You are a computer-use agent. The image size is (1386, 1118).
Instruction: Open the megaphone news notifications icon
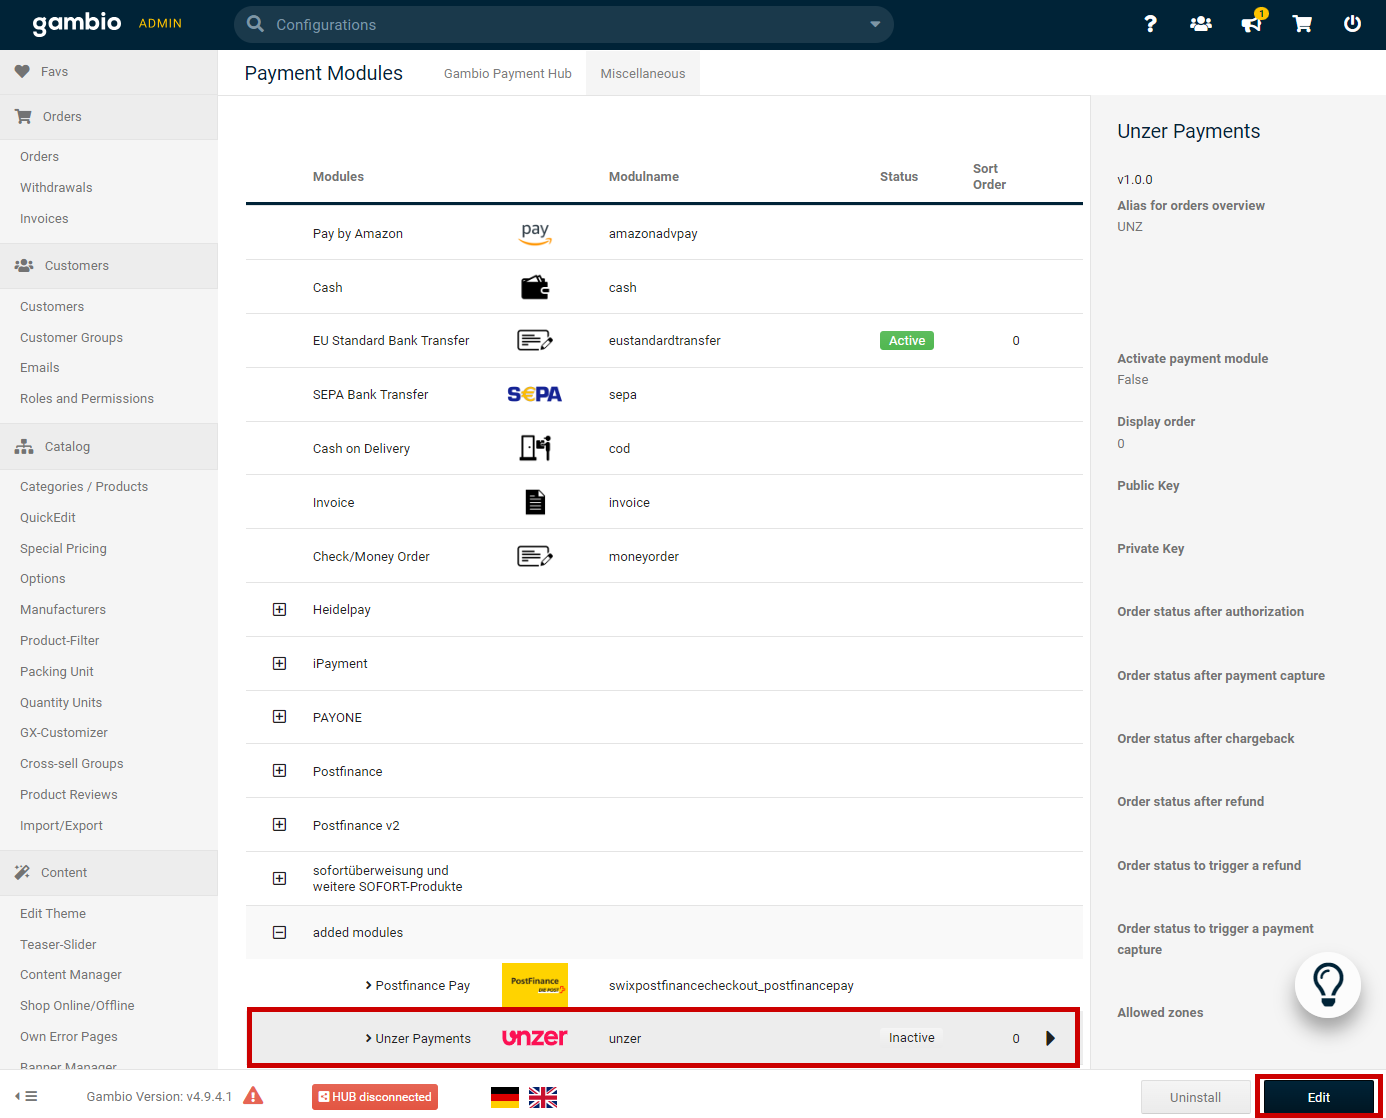coord(1252,23)
